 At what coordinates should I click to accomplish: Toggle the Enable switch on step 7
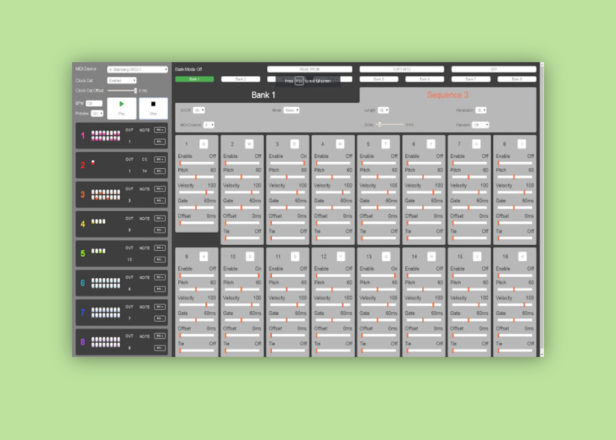tap(469, 163)
